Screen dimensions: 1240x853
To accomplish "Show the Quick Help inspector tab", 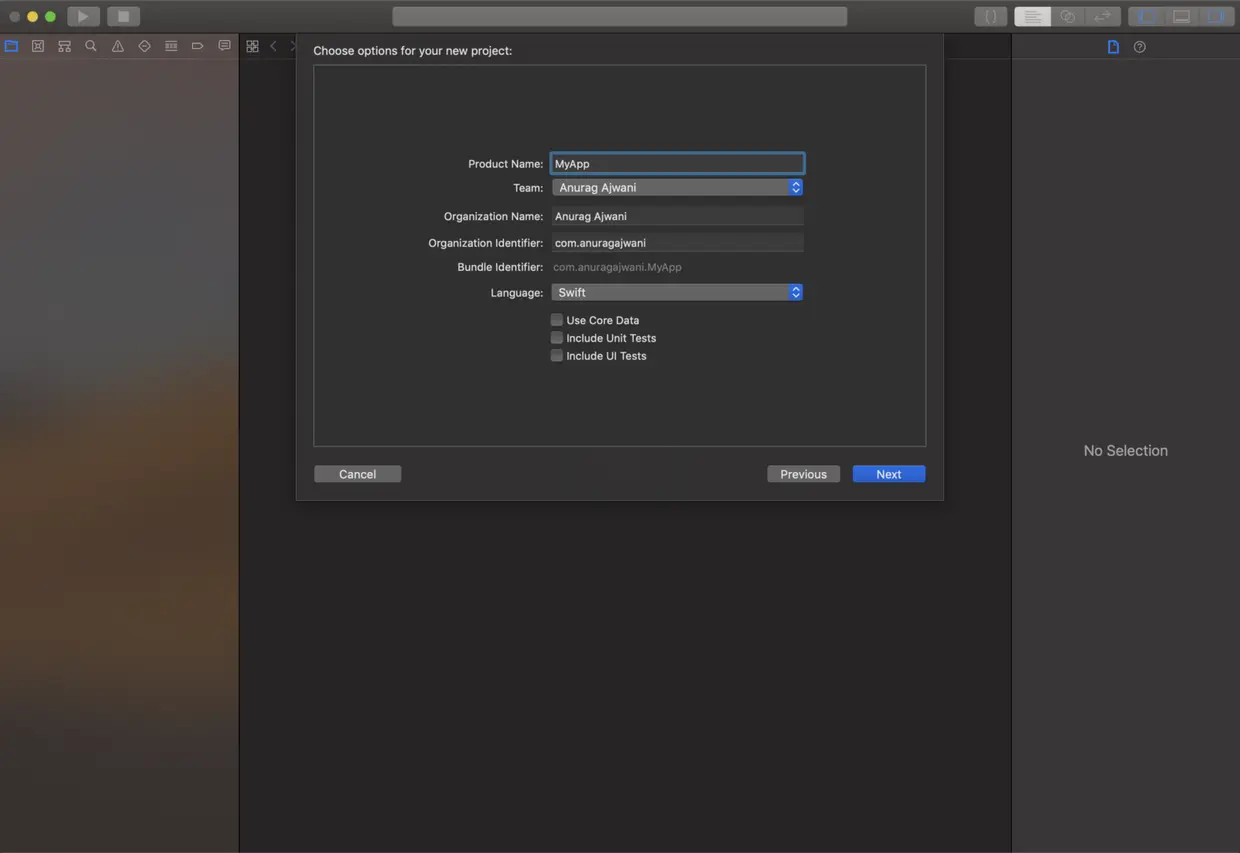I will click(1140, 47).
